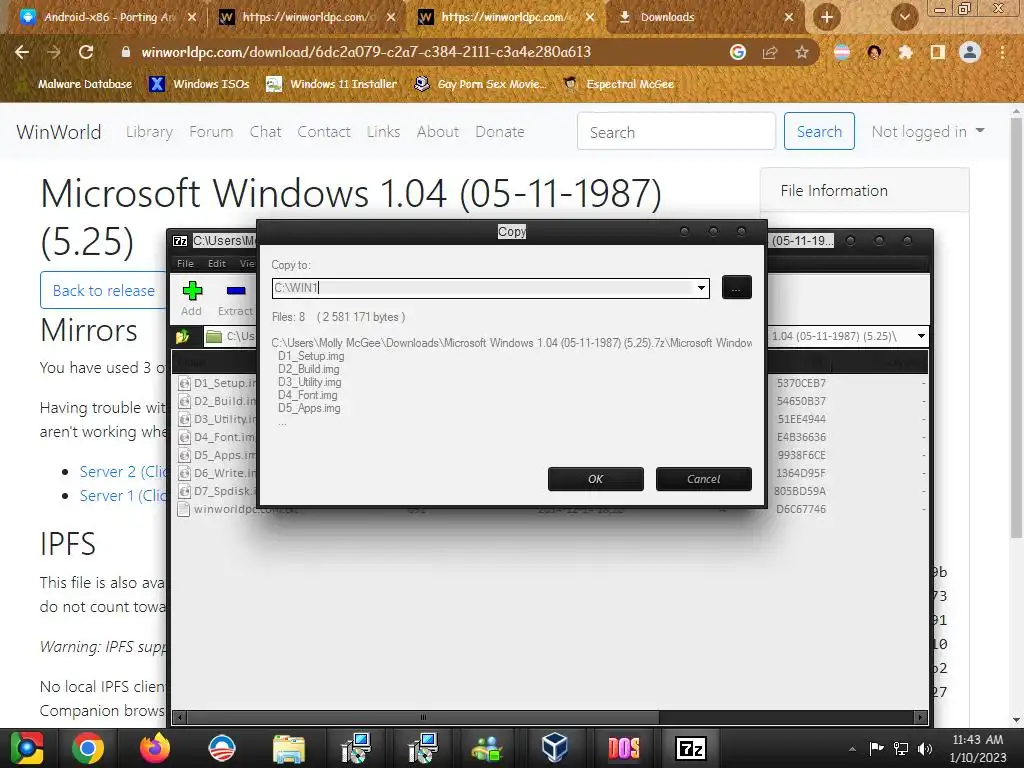Click the Server 1 mirror link

(123, 496)
